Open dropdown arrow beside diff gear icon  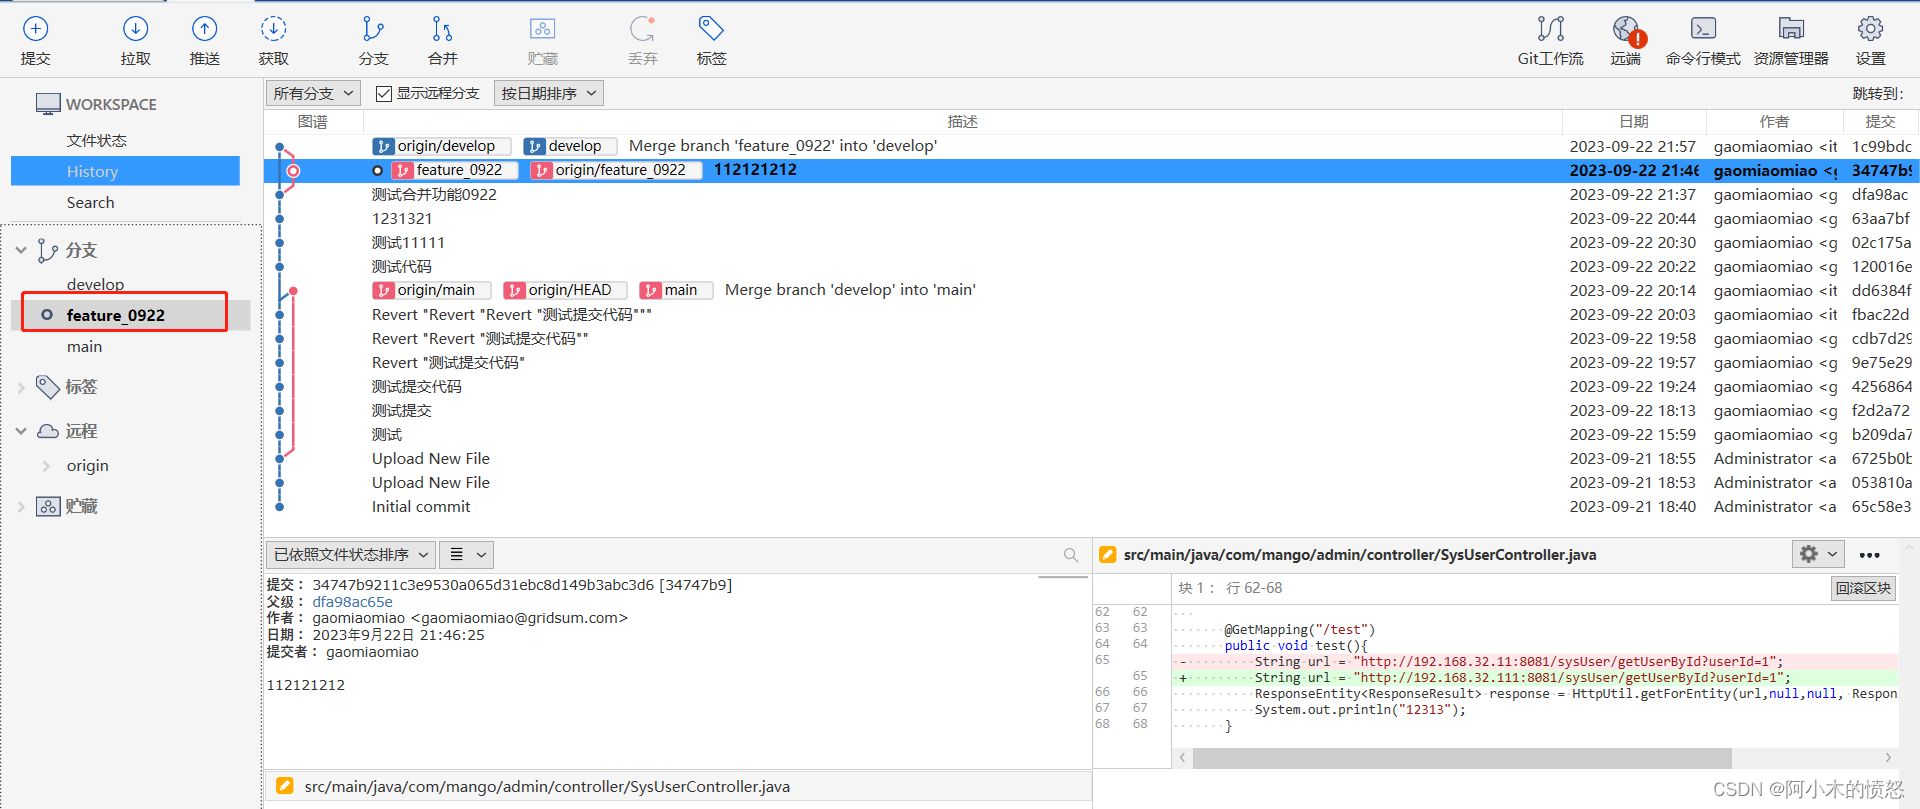point(1832,554)
